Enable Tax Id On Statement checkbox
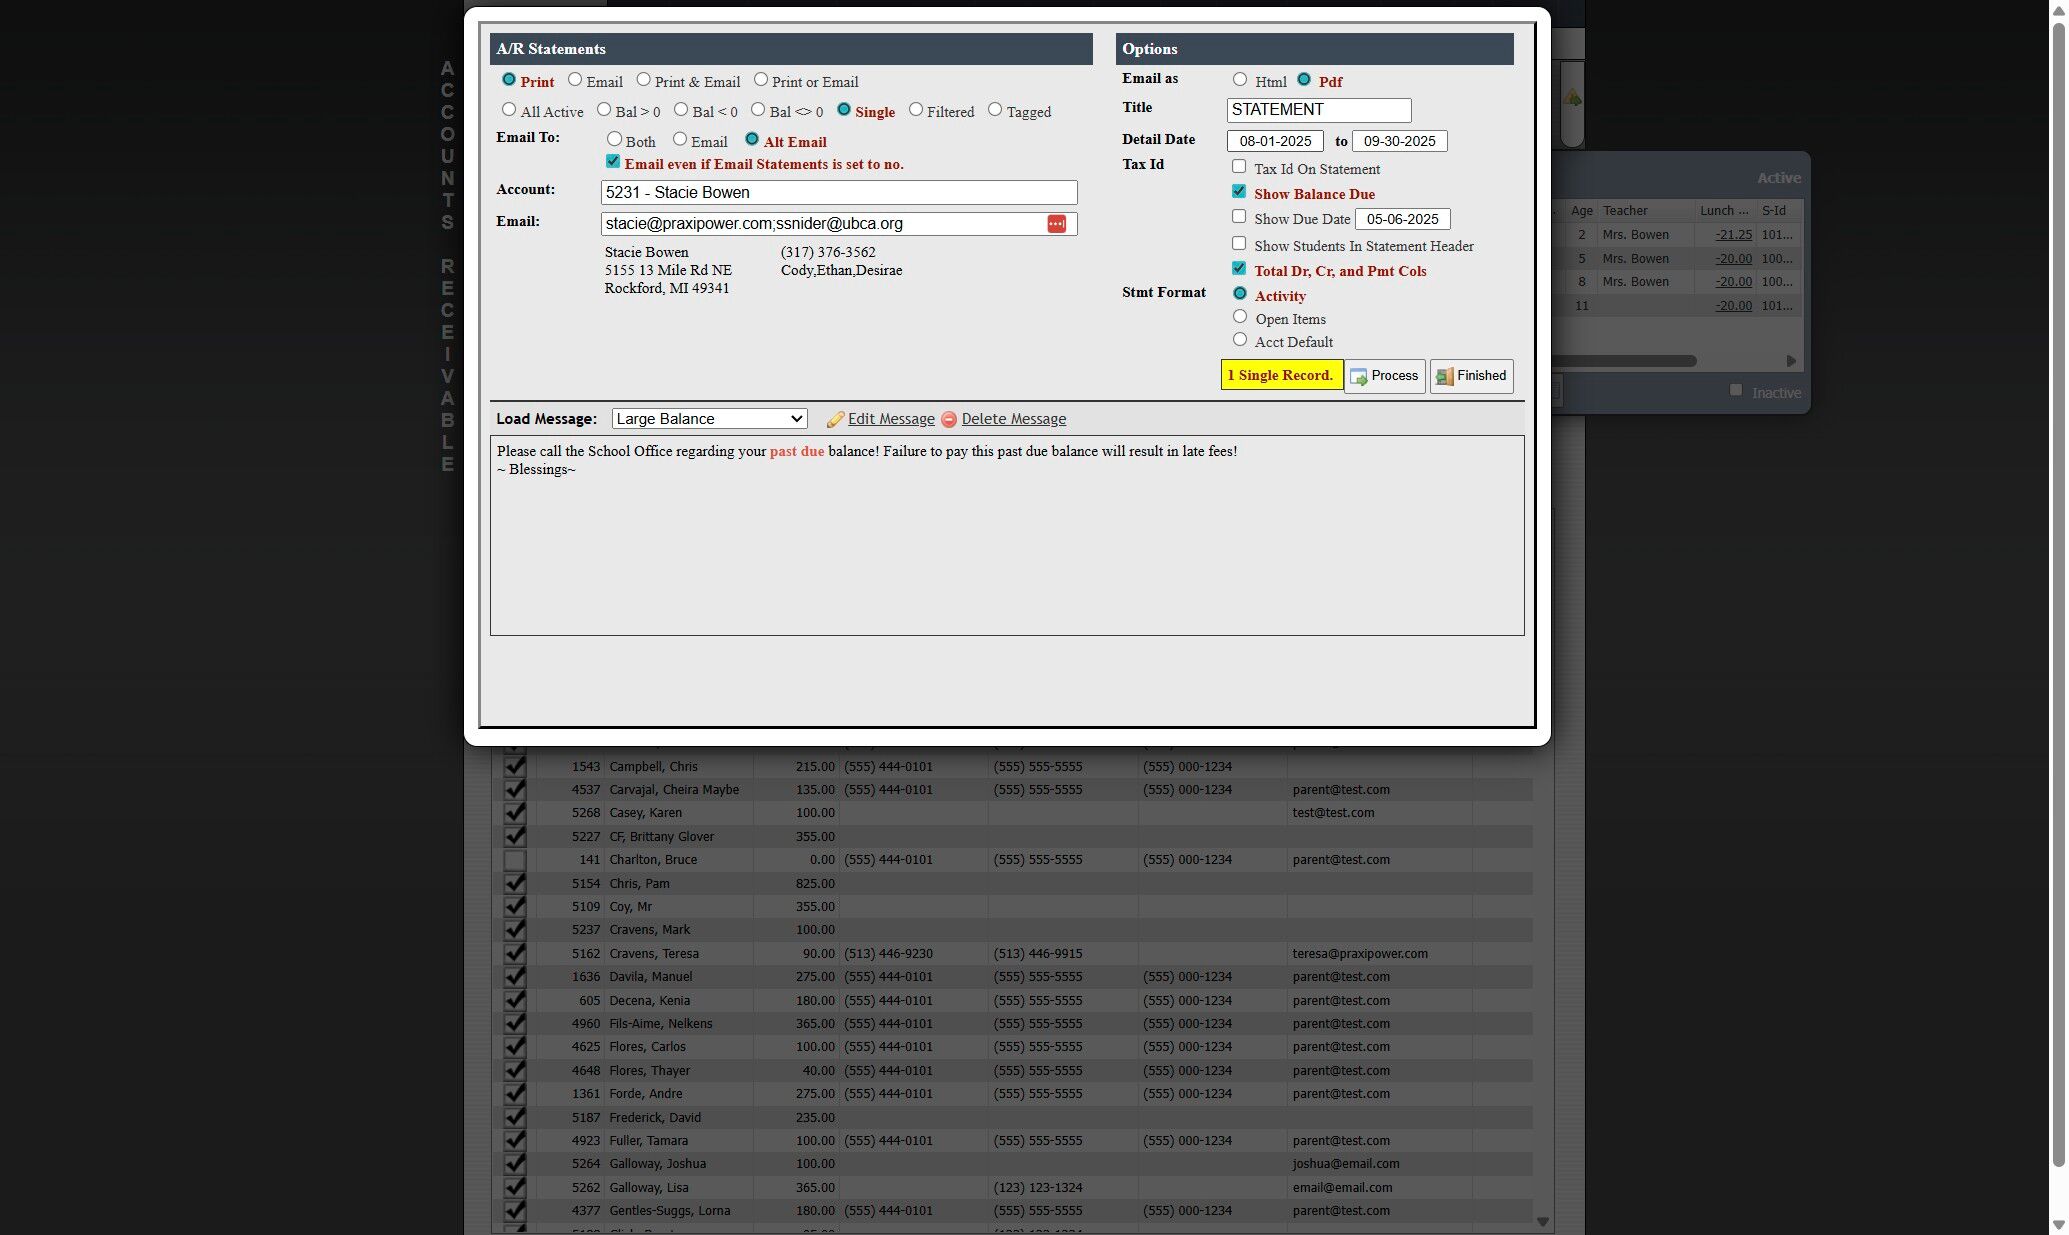Screen dimensions: 2069x1235 (1239, 167)
